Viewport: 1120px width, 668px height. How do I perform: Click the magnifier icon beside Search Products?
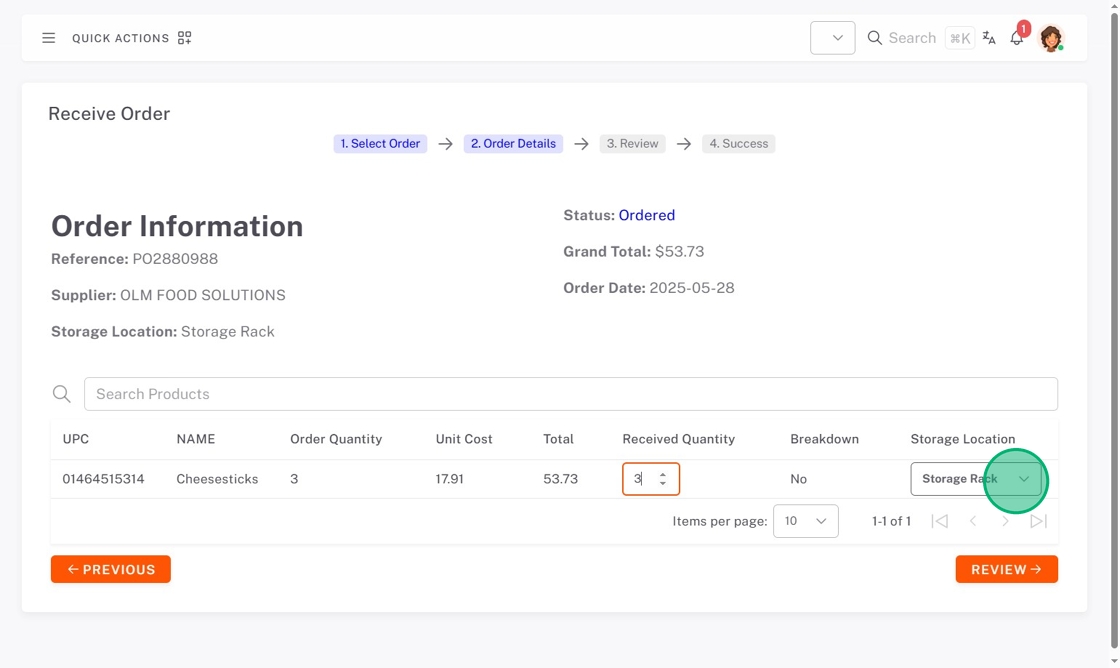(62, 394)
